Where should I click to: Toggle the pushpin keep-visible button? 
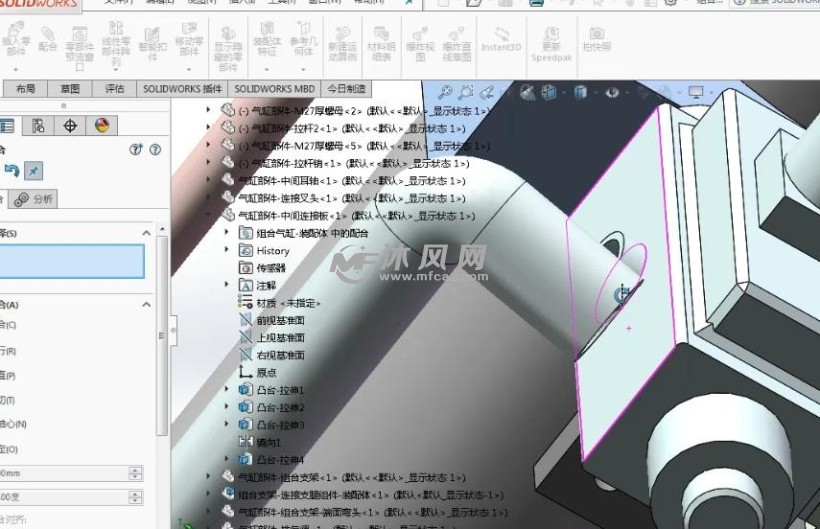coord(33,171)
